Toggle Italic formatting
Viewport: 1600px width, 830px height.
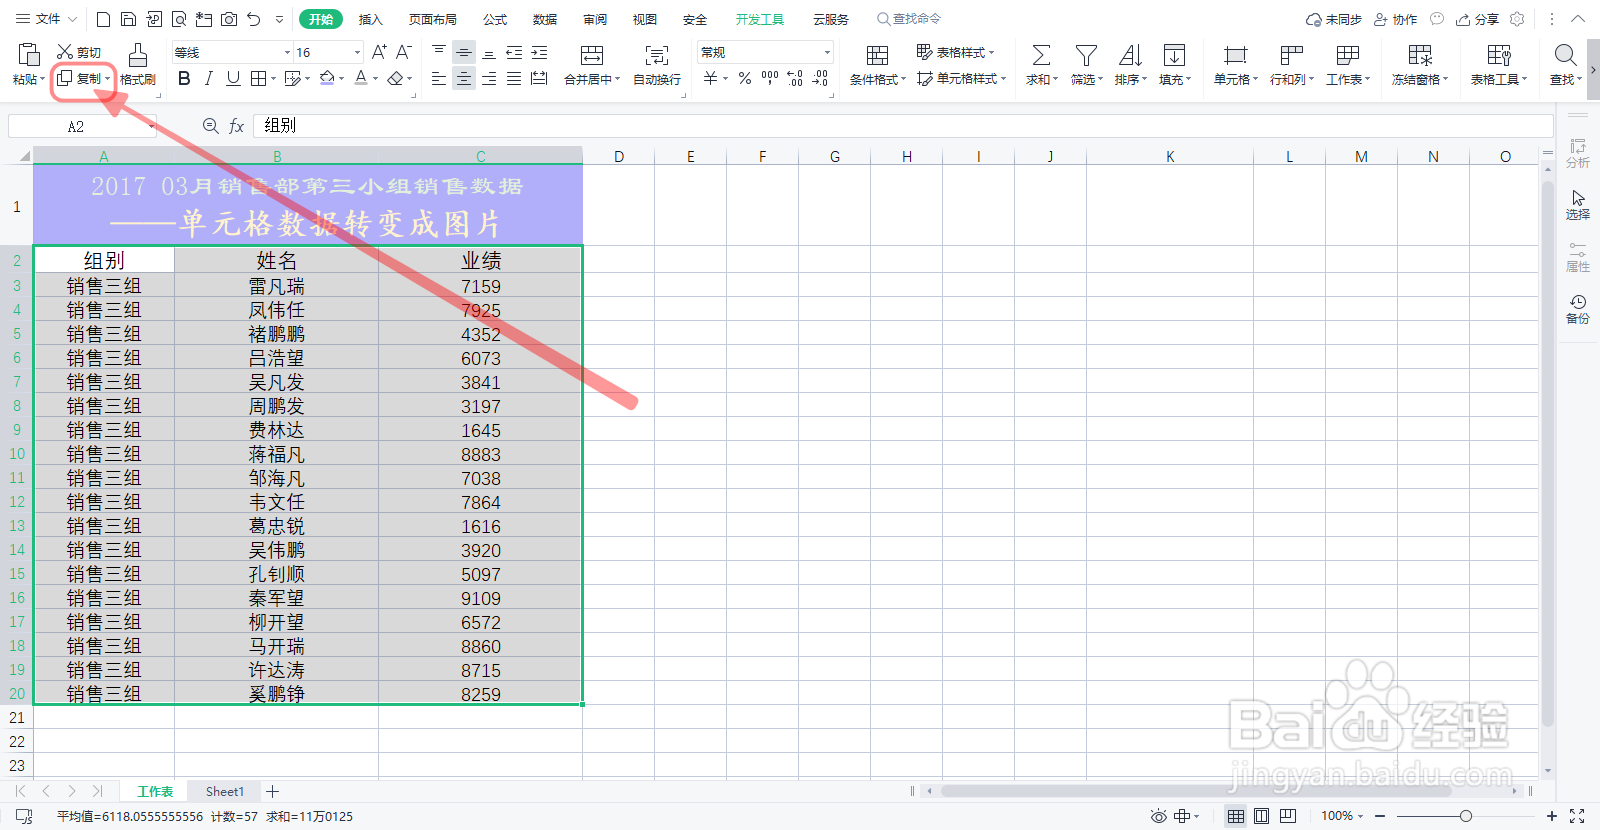coord(208,78)
